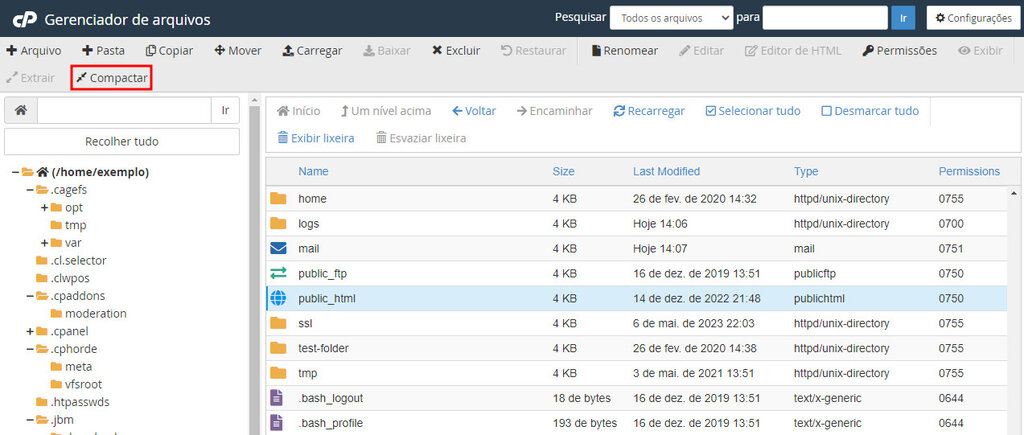This screenshot has width=1024, height=435.
Task: Click the home icon beside path field
Action: (21, 110)
